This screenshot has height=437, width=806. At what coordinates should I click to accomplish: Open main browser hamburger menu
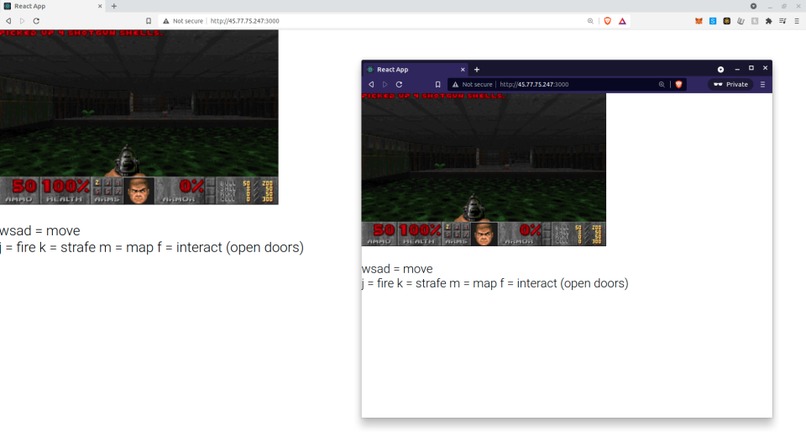(797, 21)
